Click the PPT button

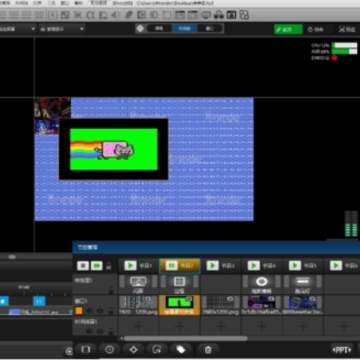342,350
